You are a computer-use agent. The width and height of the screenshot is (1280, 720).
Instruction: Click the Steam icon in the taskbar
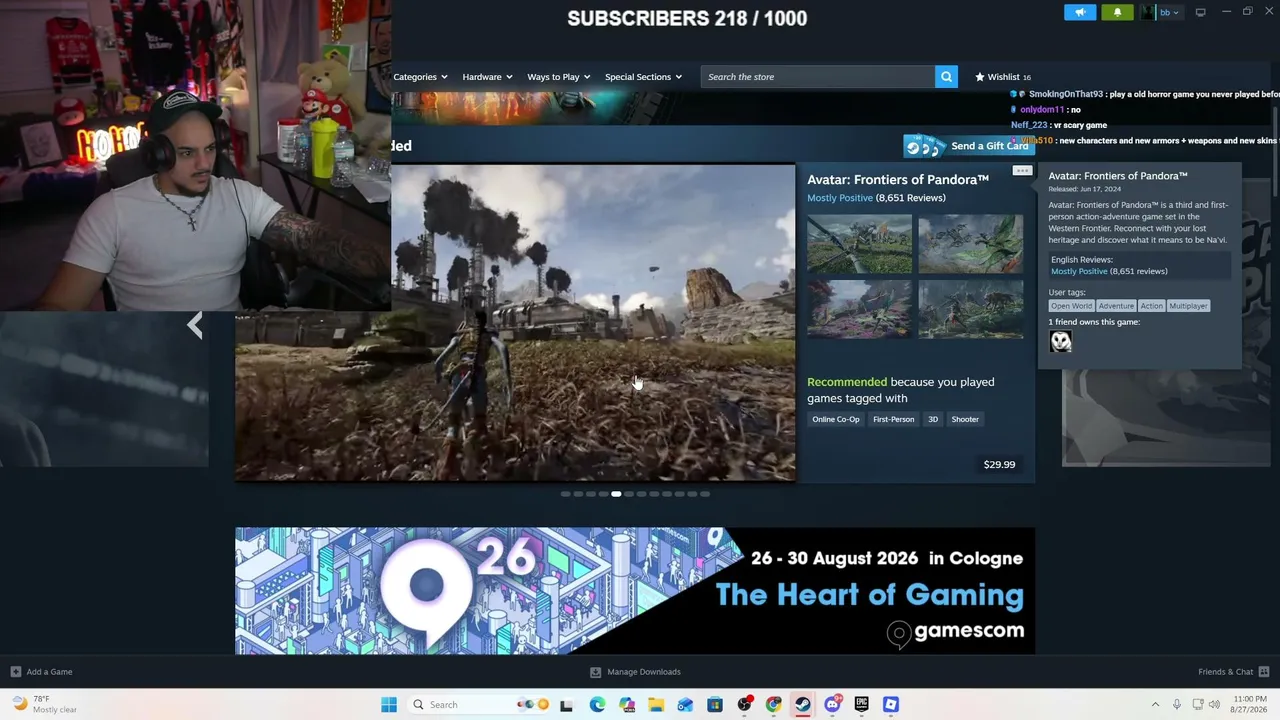pyautogui.click(x=803, y=704)
